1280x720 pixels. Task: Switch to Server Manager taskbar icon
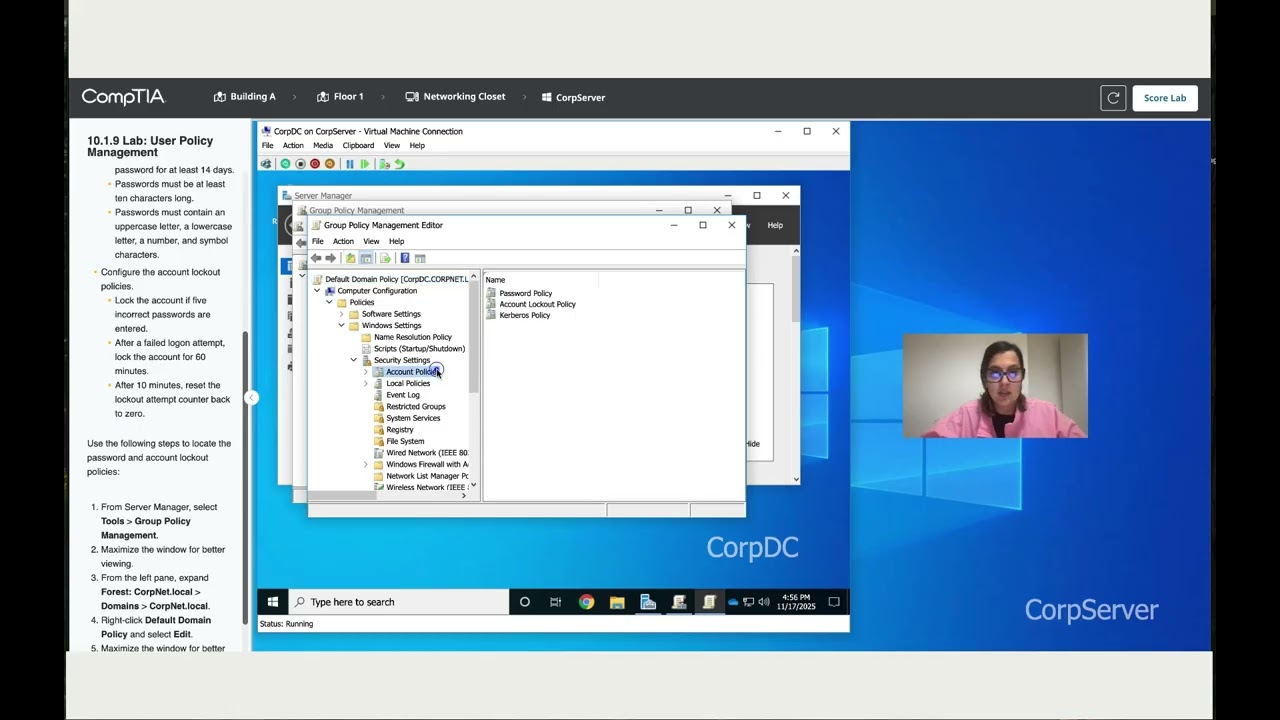point(648,602)
